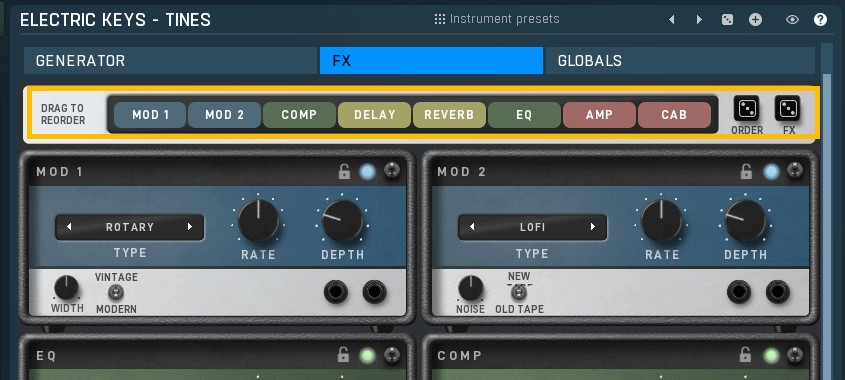Select MOD 1 block in effect chain

tap(150, 115)
